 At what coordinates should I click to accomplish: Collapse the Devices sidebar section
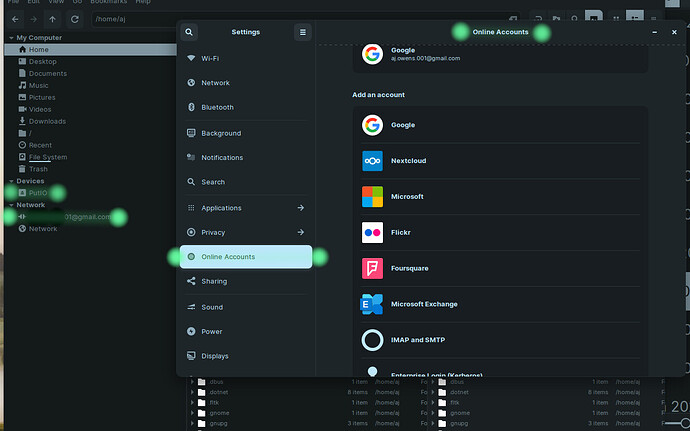click(x=11, y=181)
